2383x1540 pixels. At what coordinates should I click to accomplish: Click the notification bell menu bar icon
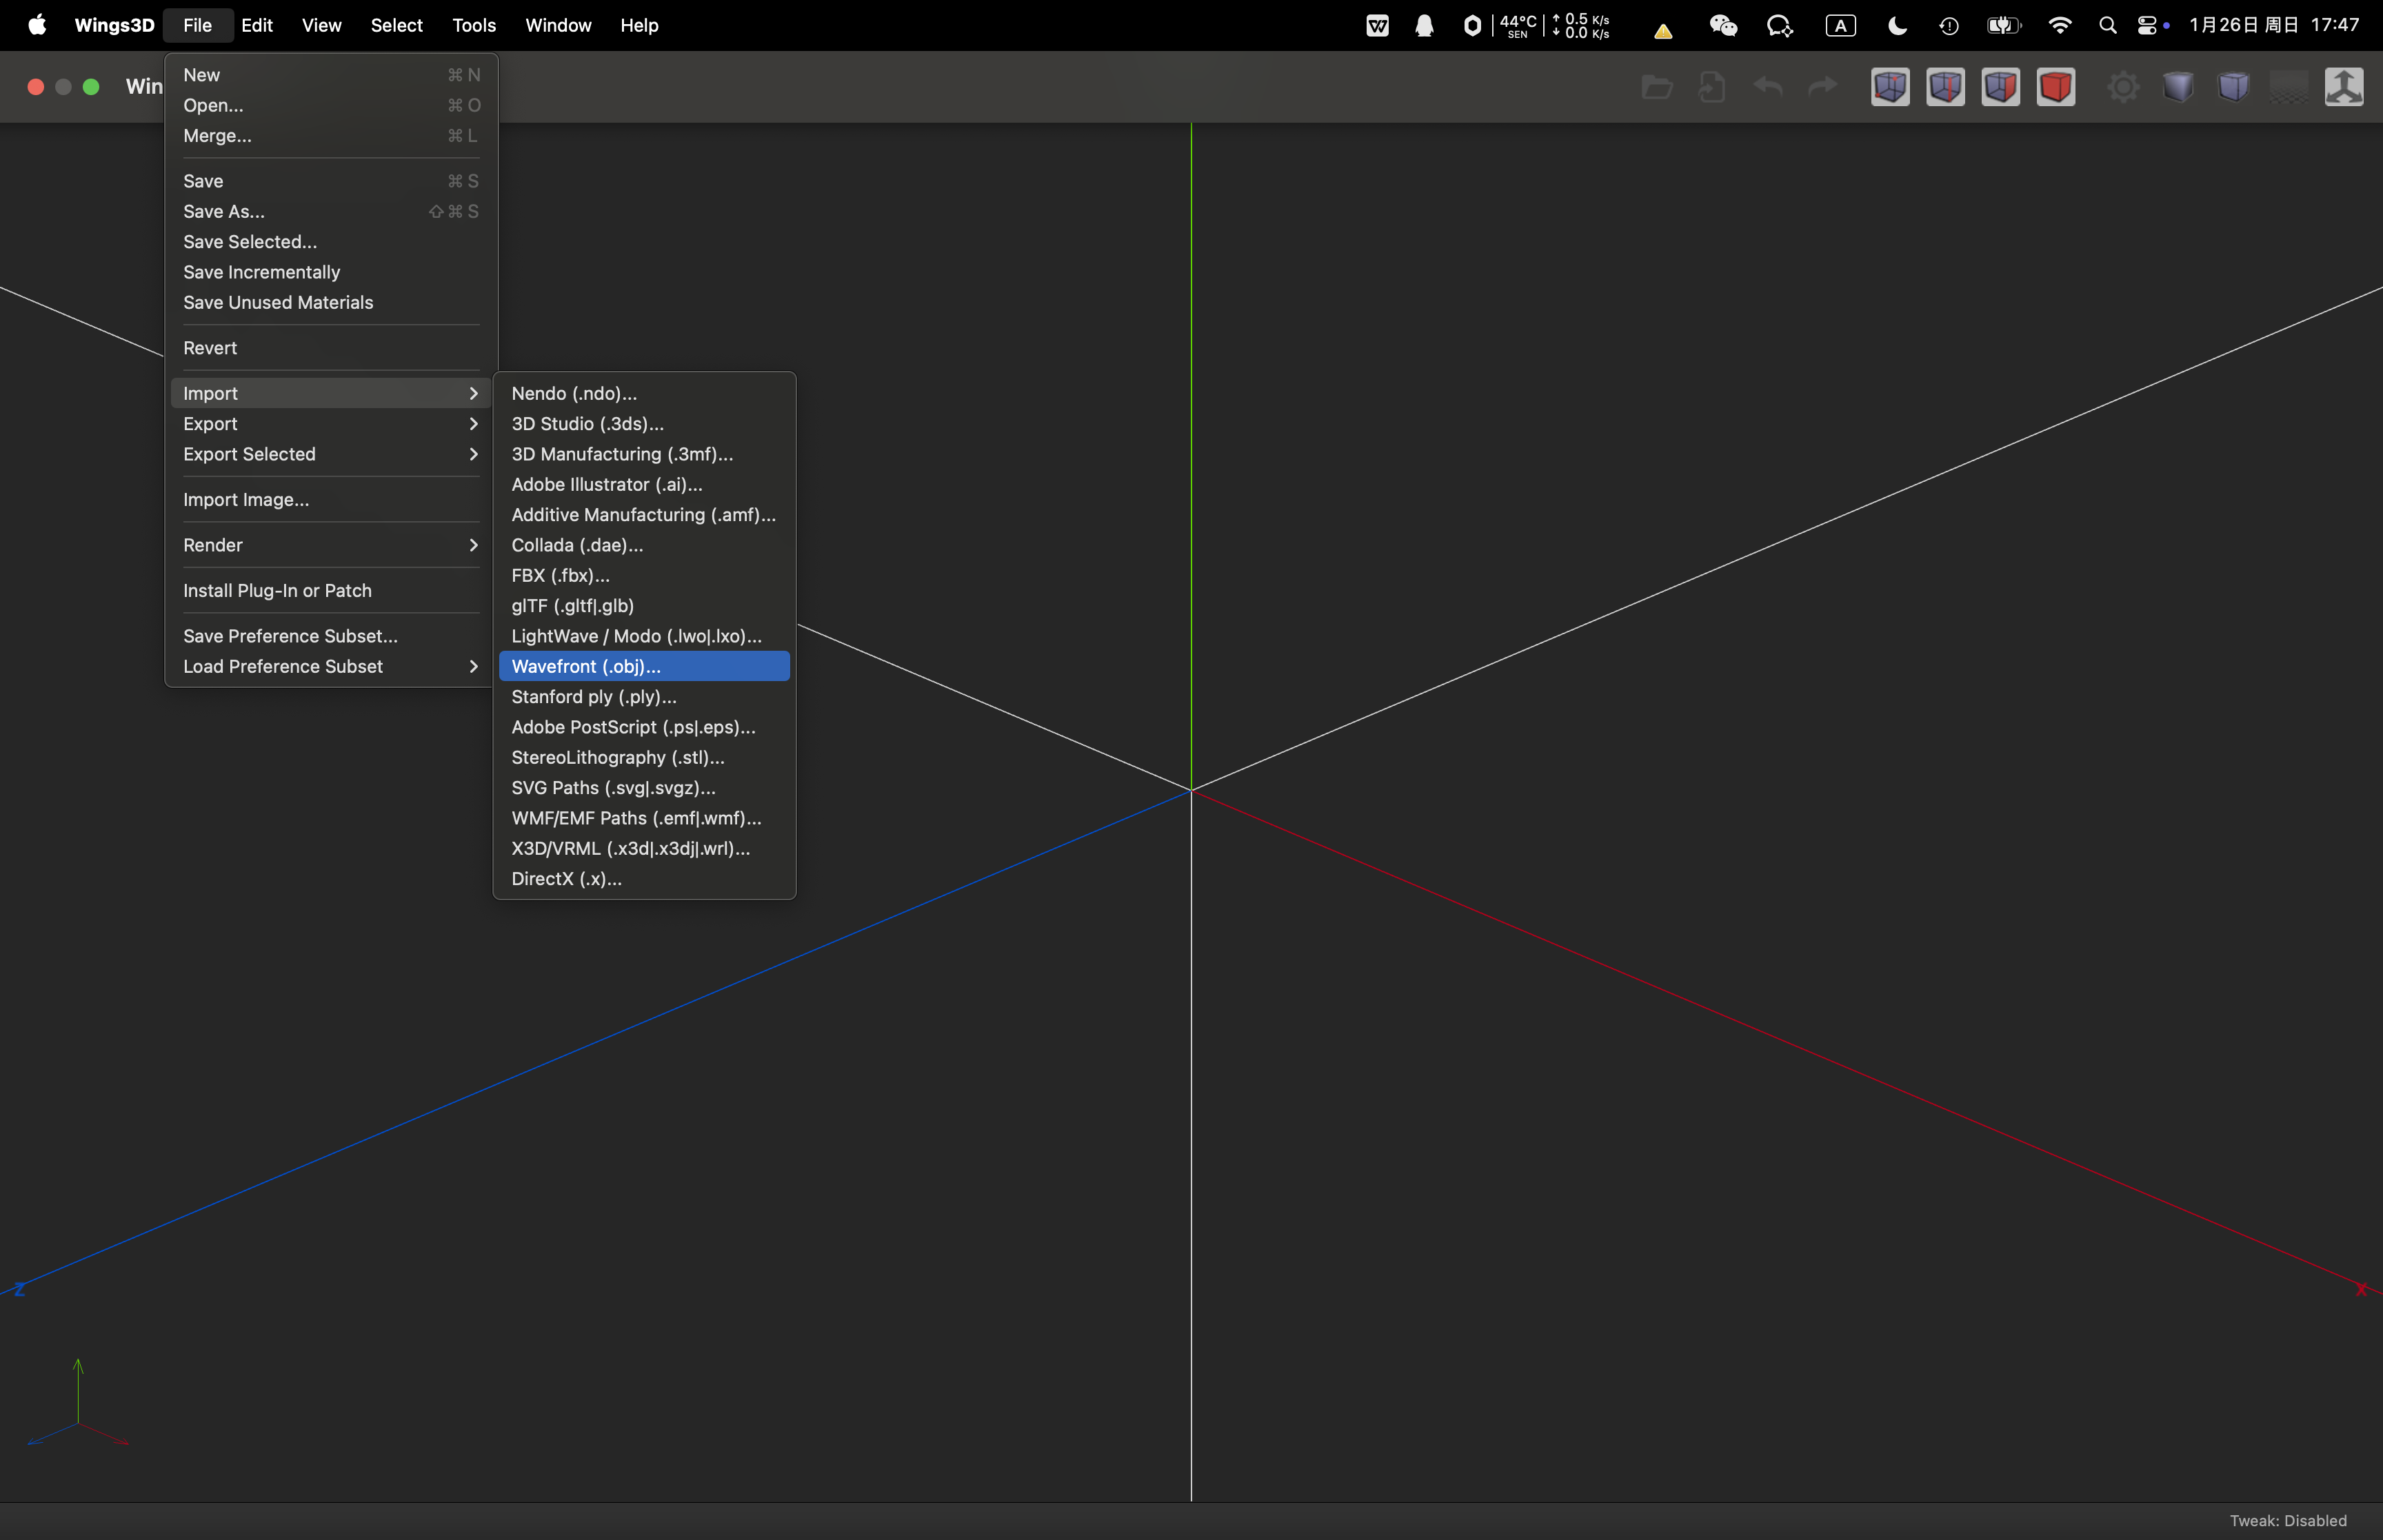point(1424,26)
